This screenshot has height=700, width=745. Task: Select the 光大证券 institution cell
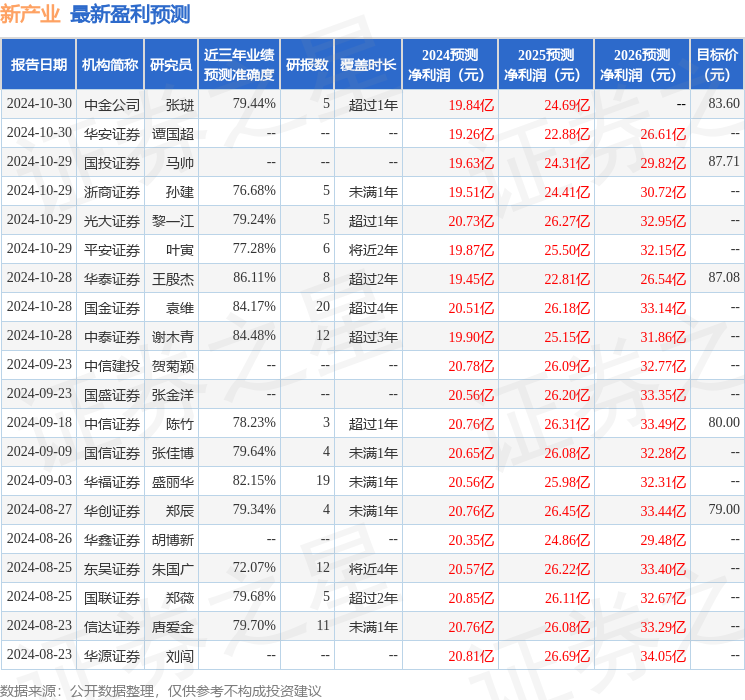(112, 221)
